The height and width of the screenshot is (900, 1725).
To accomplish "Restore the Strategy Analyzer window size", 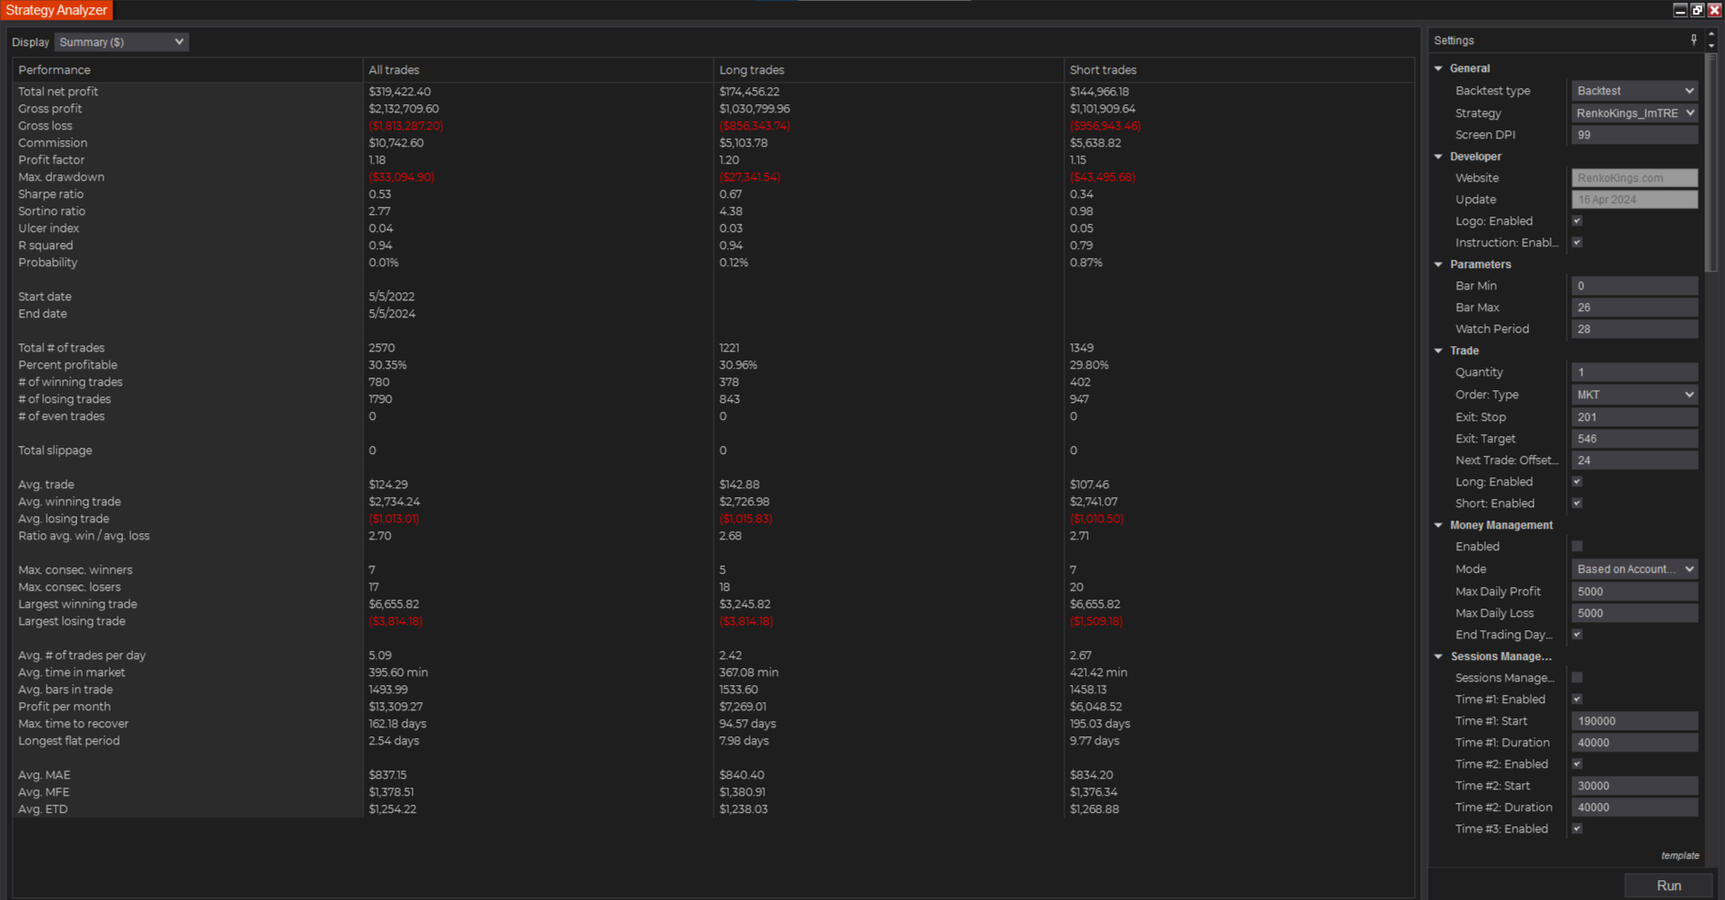I will tap(1697, 10).
